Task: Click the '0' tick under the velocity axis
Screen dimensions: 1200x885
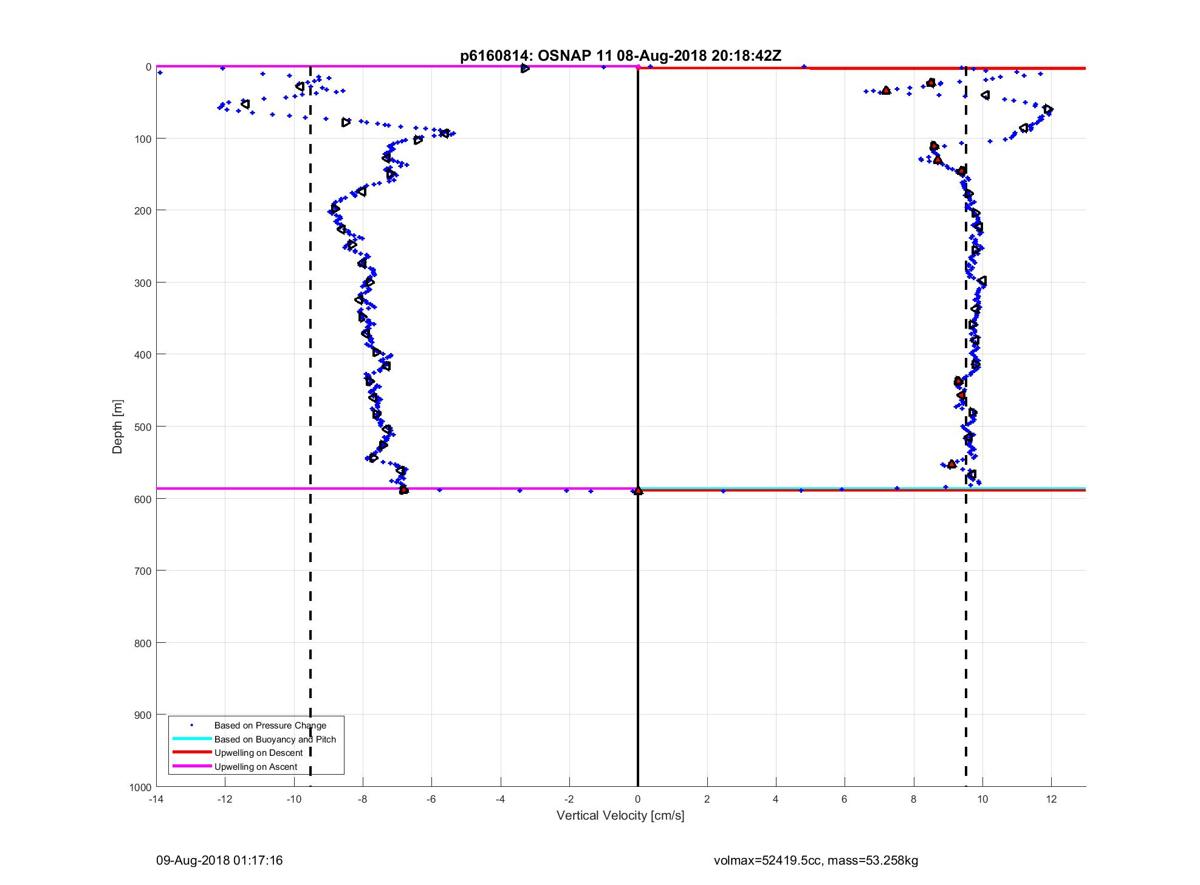Action: 638,799
